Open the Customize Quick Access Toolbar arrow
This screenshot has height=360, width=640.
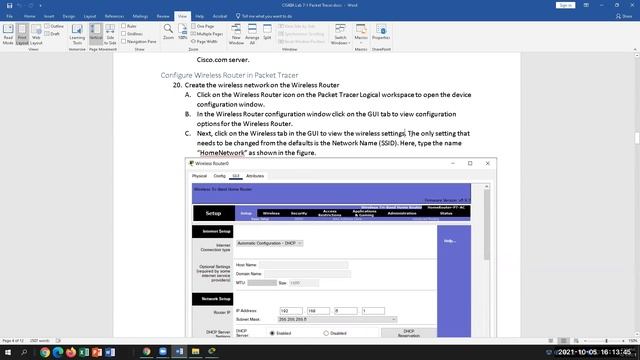[x=40, y=6]
